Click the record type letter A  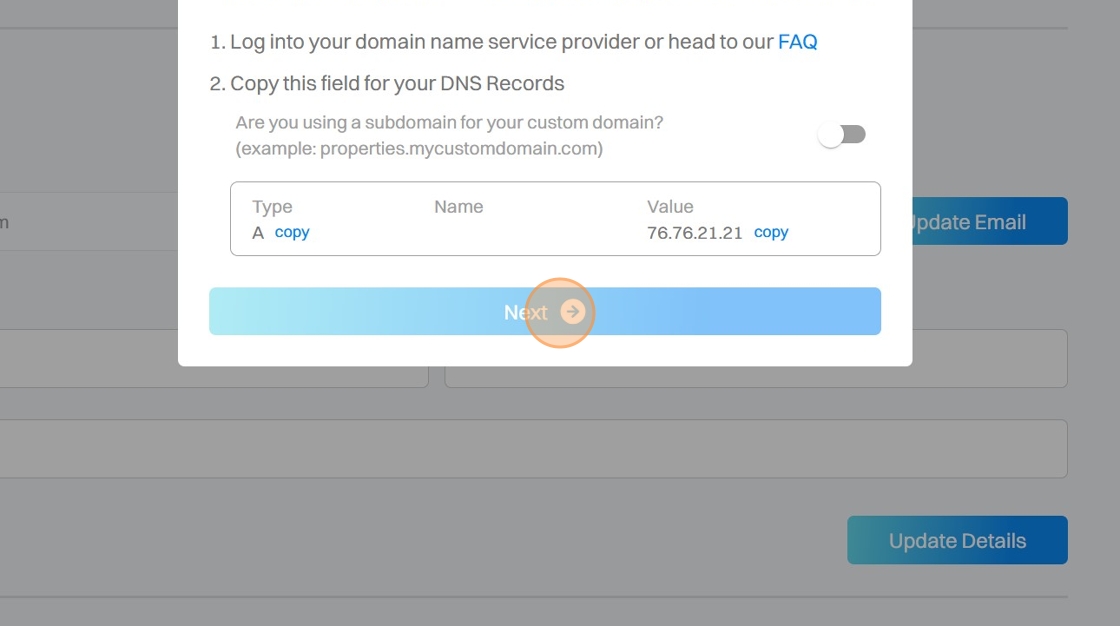pyautogui.click(x=258, y=233)
